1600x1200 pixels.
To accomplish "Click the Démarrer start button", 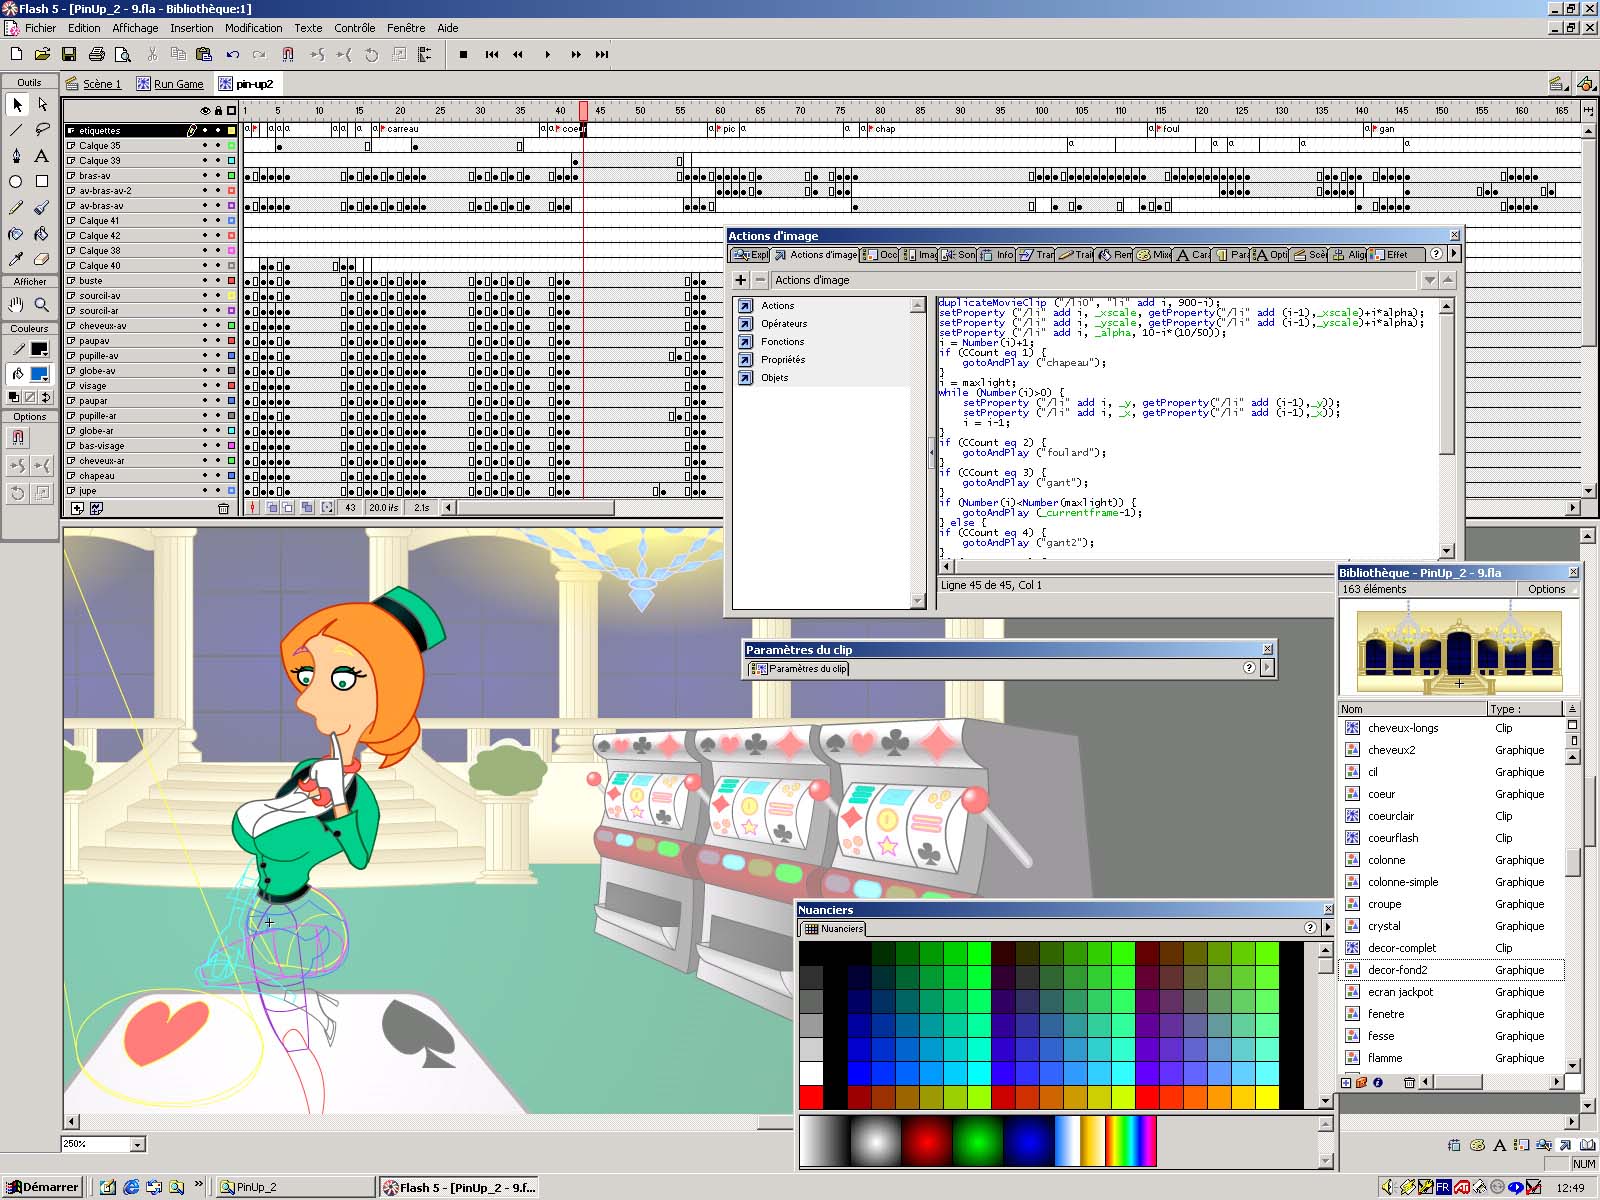I will coord(41,1187).
